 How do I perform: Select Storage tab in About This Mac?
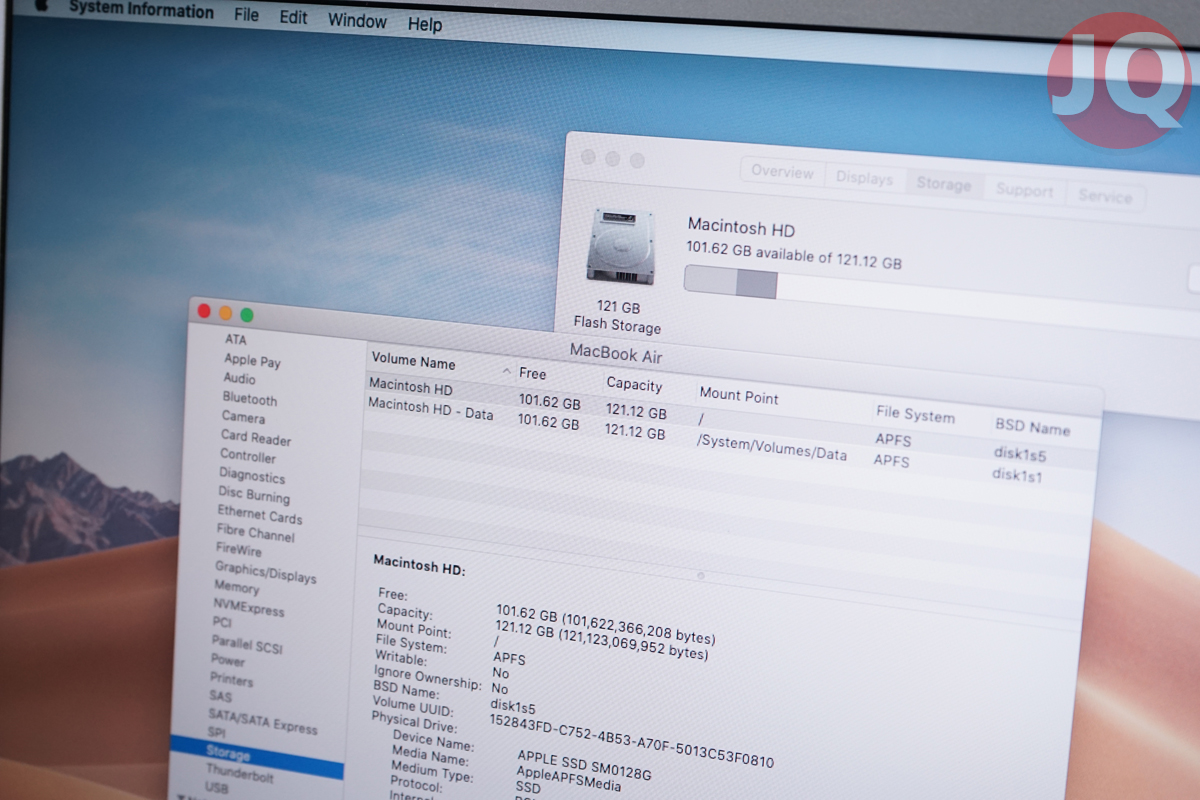(x=944, y=185)
